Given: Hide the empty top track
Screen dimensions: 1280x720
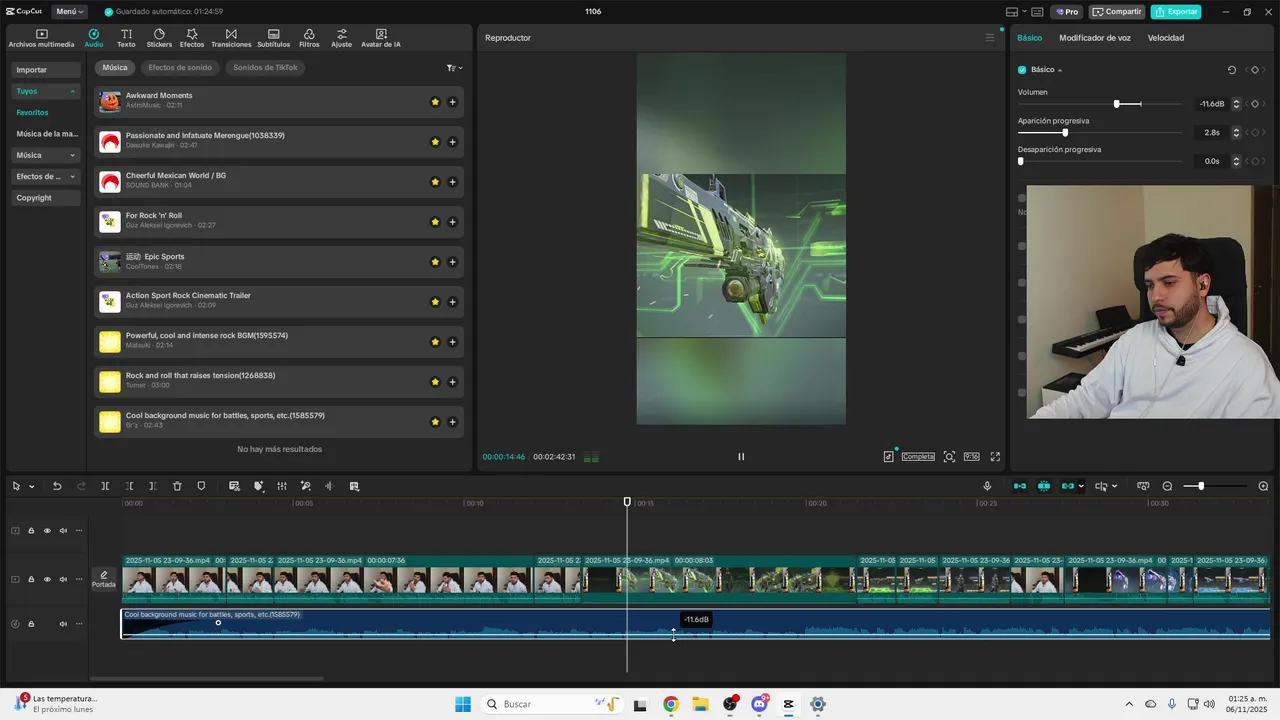Looking at the screenshot, I should (x=47, y=531).
